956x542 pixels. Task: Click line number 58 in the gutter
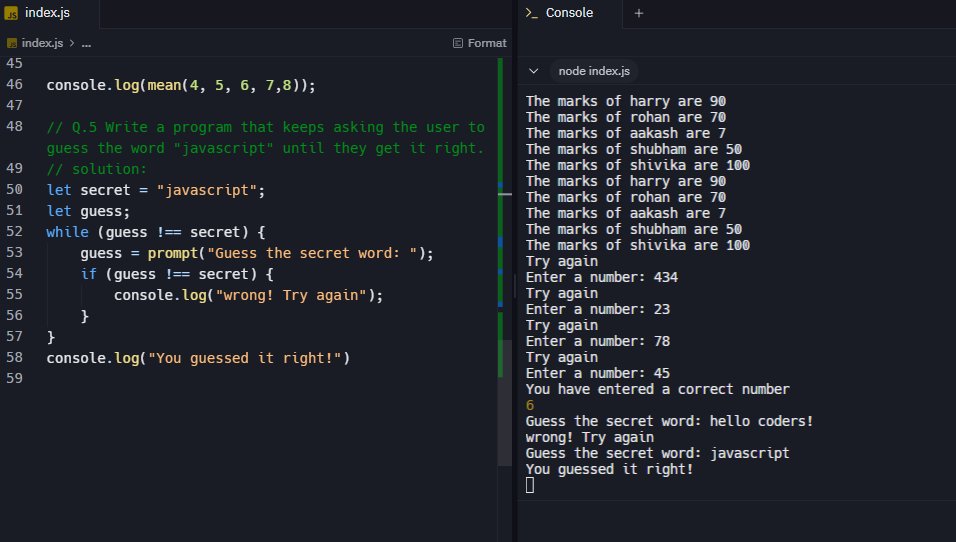pyautogui.click(x=14, y=357)
